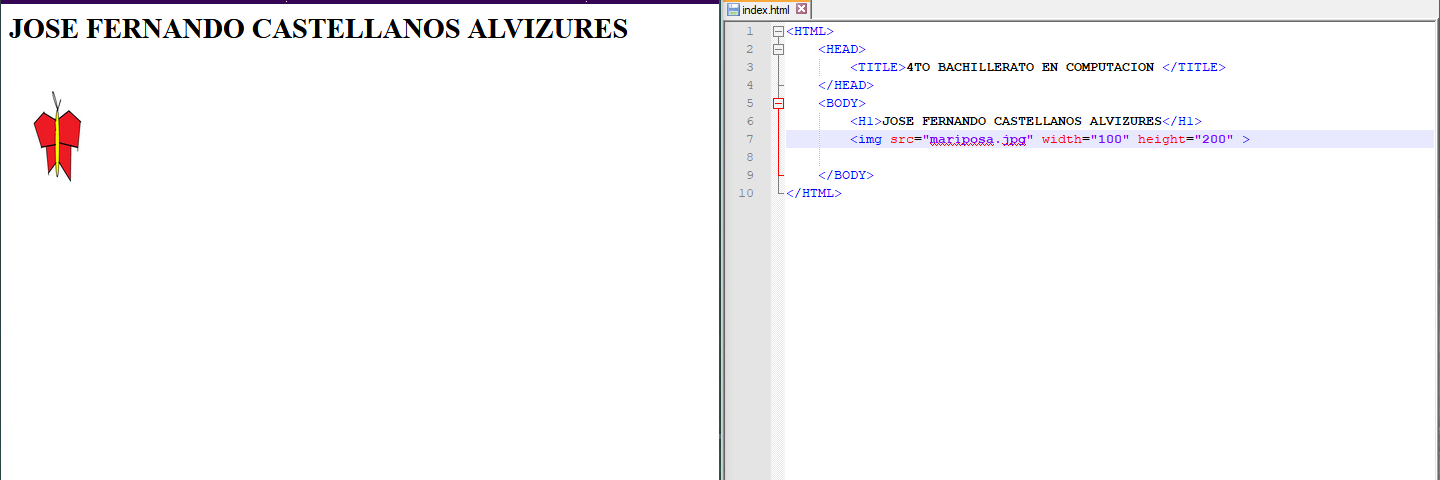Close the index.html tab
Image resolution: width=1440 pixels, height=480 pixels.
[x=801, y=9]
